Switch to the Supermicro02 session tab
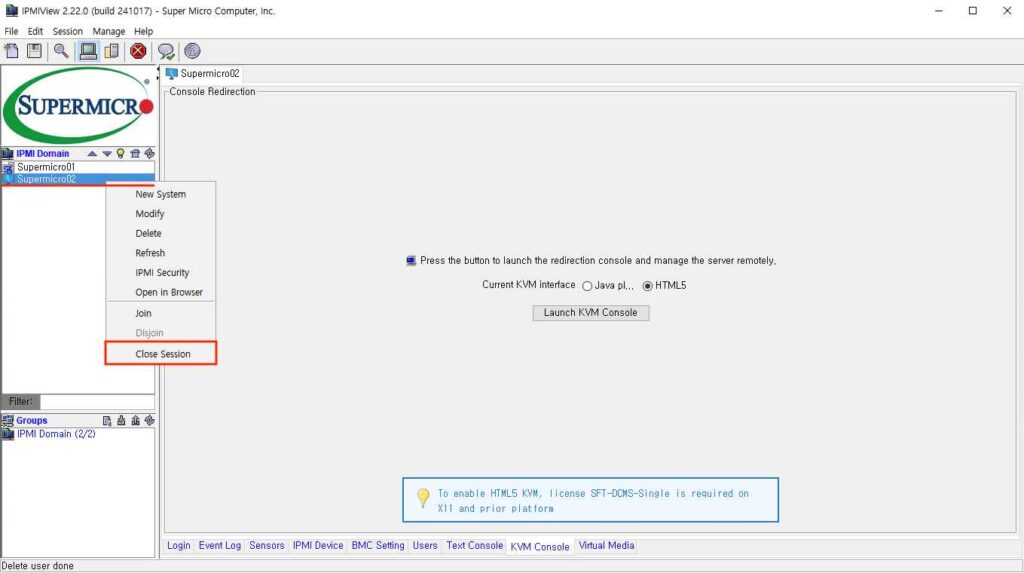 click(x=203, y=74)
